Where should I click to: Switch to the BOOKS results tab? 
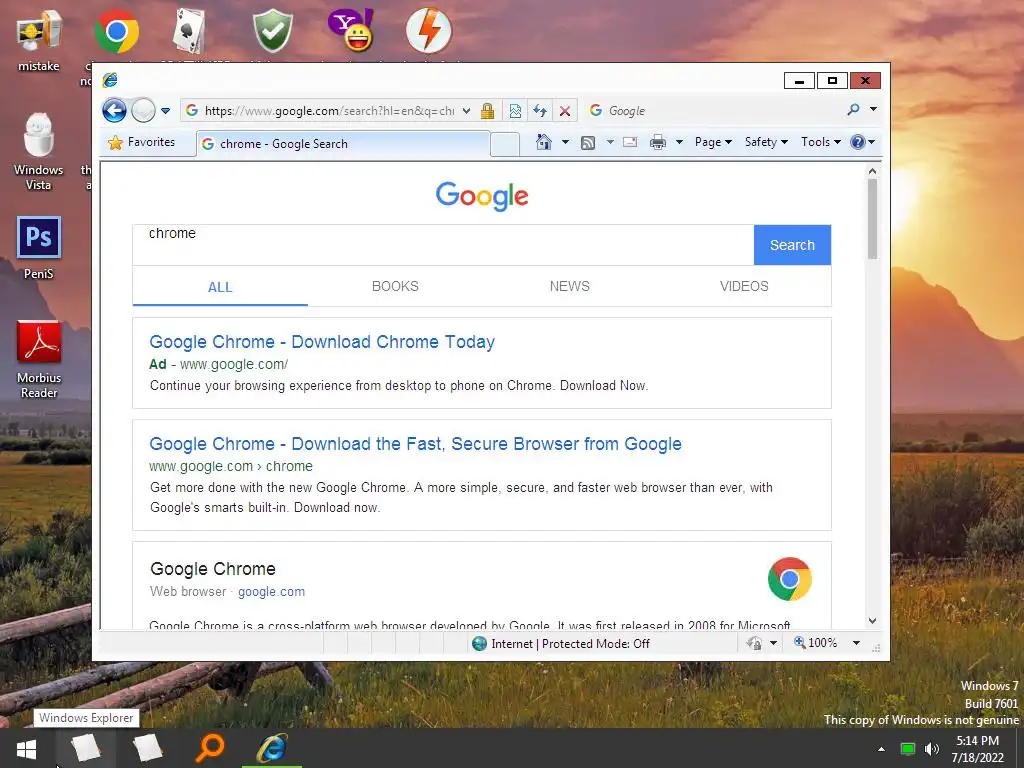[x=395, y=286]
